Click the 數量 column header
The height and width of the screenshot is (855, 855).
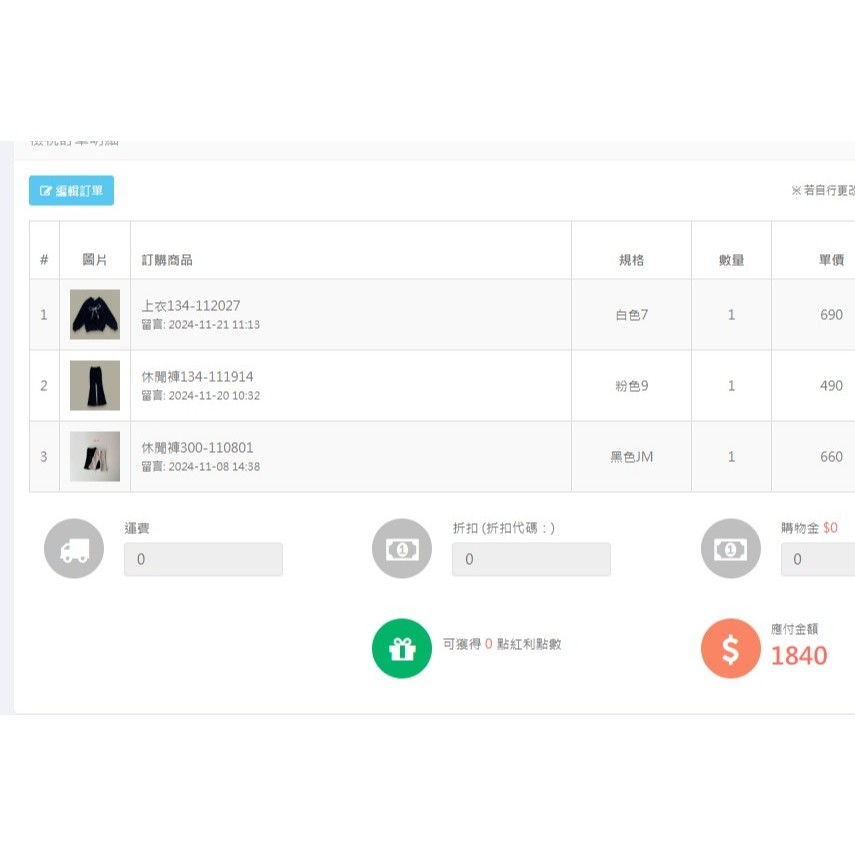pos(731,260)
